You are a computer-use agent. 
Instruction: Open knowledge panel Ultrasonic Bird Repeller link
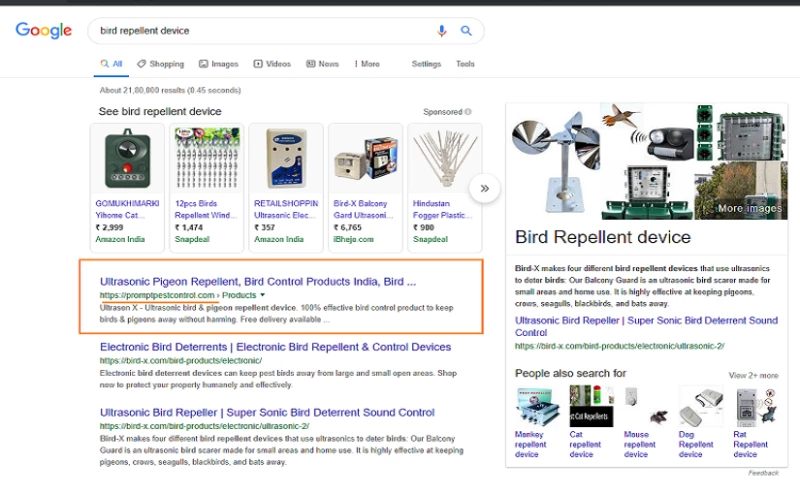coord(646,326)
